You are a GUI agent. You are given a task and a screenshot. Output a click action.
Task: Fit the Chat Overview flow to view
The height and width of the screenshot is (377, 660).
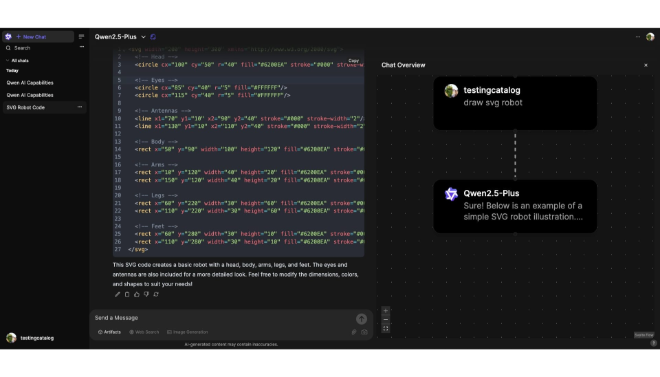(x=386, y=329)
